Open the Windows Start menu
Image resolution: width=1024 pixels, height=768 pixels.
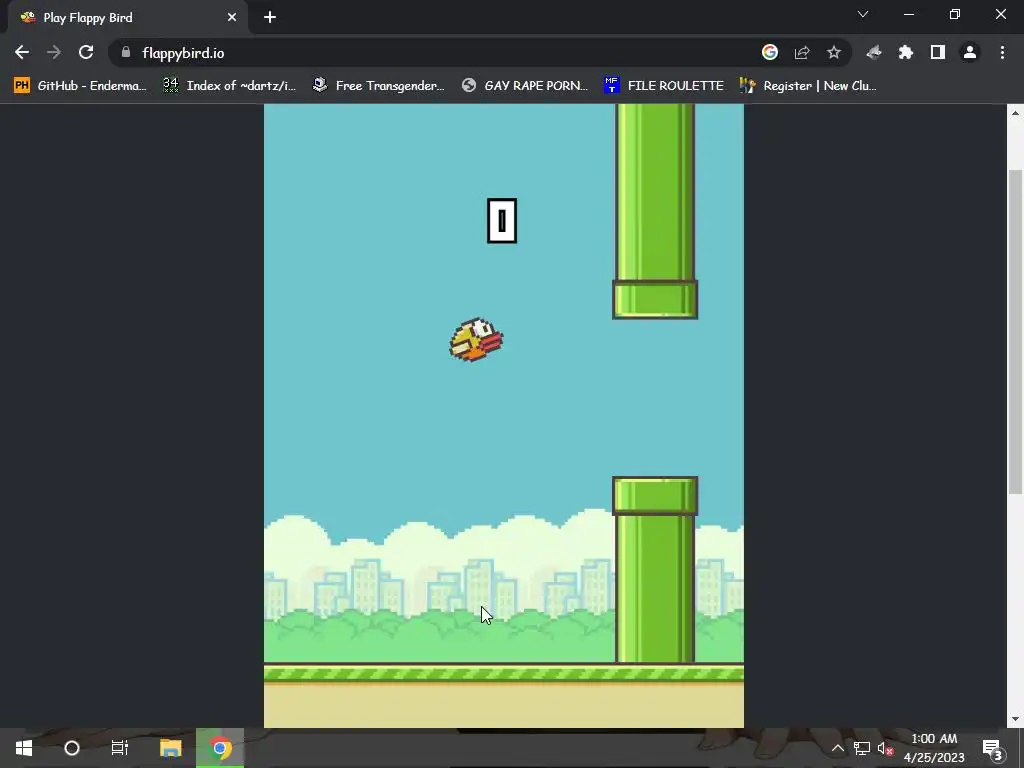click(24, 748)
